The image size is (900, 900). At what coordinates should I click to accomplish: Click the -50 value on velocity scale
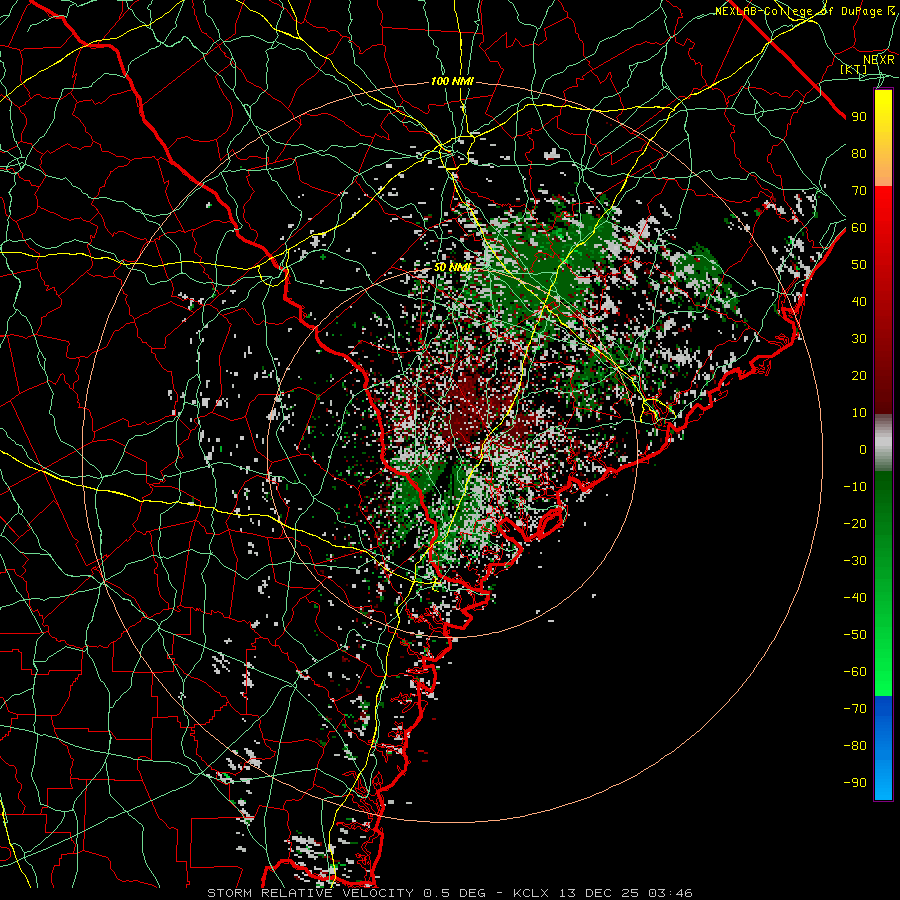pyautogui.click(x=855, y=635)
